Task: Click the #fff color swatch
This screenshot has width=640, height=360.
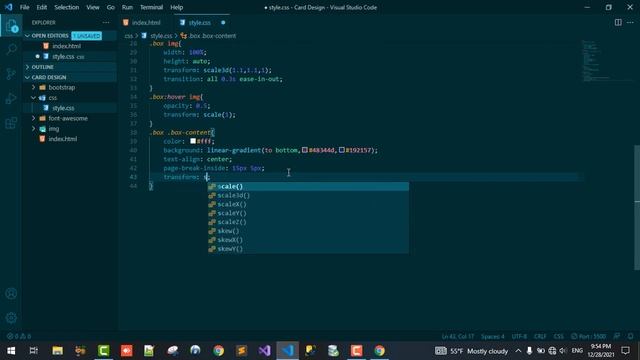Action: point(193,141)
